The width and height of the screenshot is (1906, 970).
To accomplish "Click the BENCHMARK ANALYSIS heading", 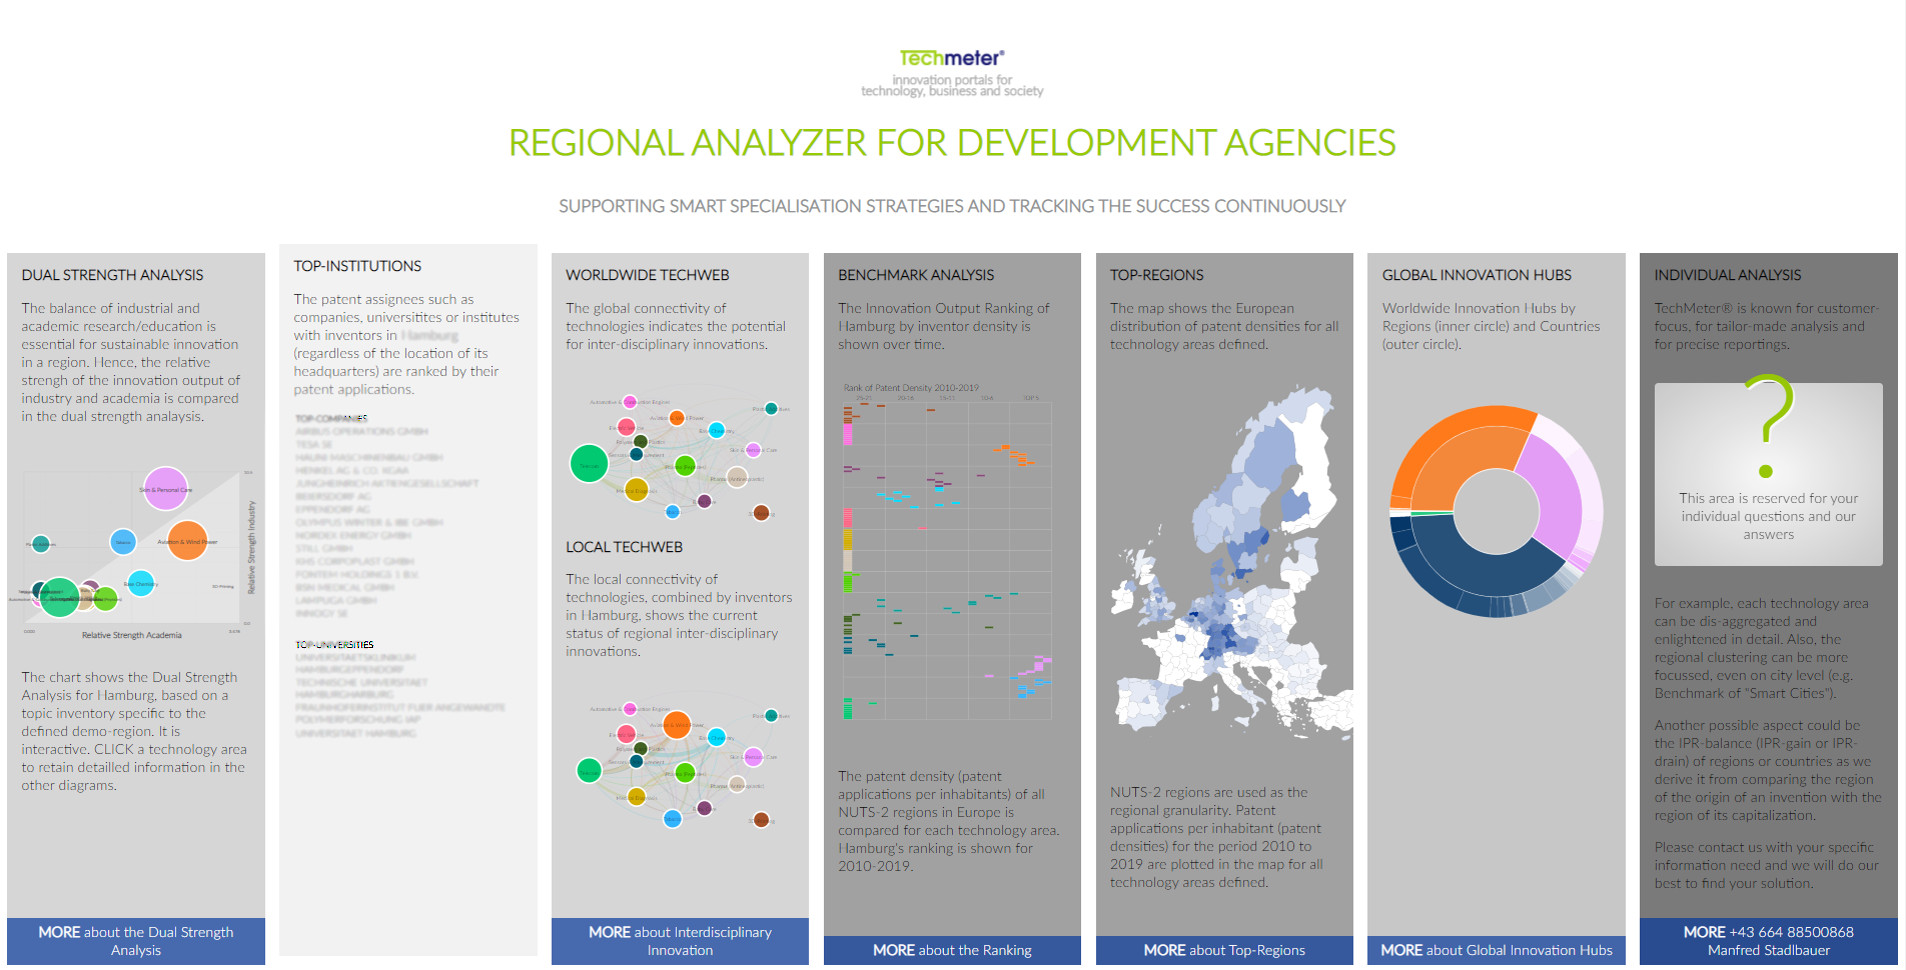I will click(916, 275).
